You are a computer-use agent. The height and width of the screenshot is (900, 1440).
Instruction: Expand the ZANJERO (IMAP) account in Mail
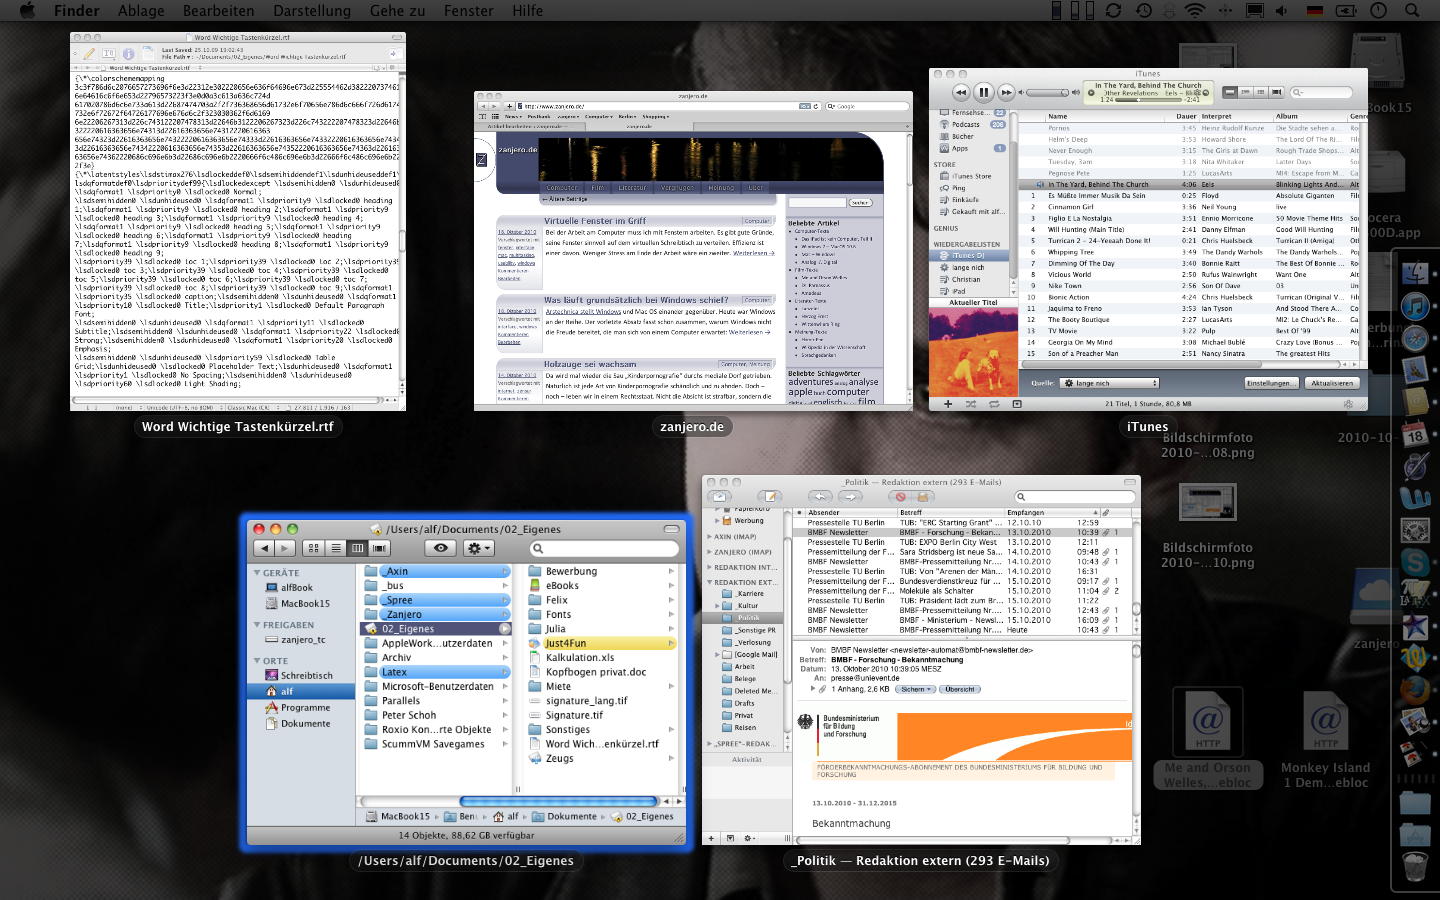pyautogui.click(x=708, y=552)
